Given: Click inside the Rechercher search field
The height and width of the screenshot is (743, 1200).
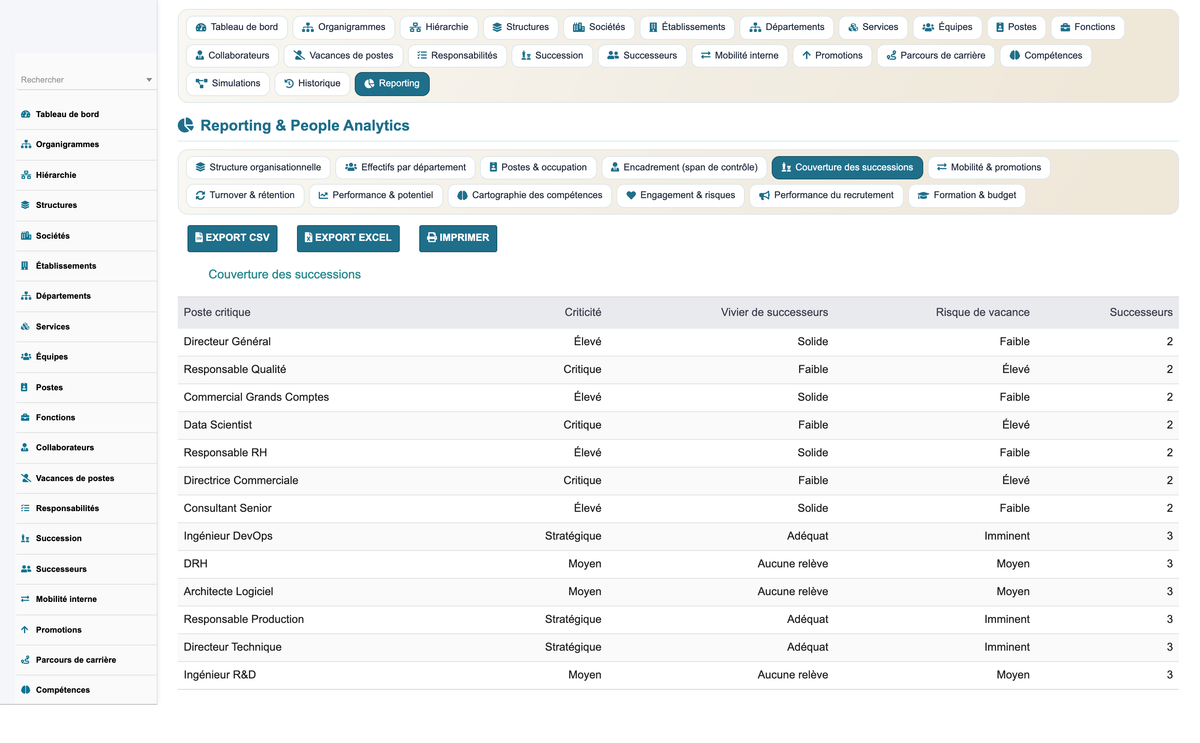Looking at the screenshot, I should click(86, 80).
